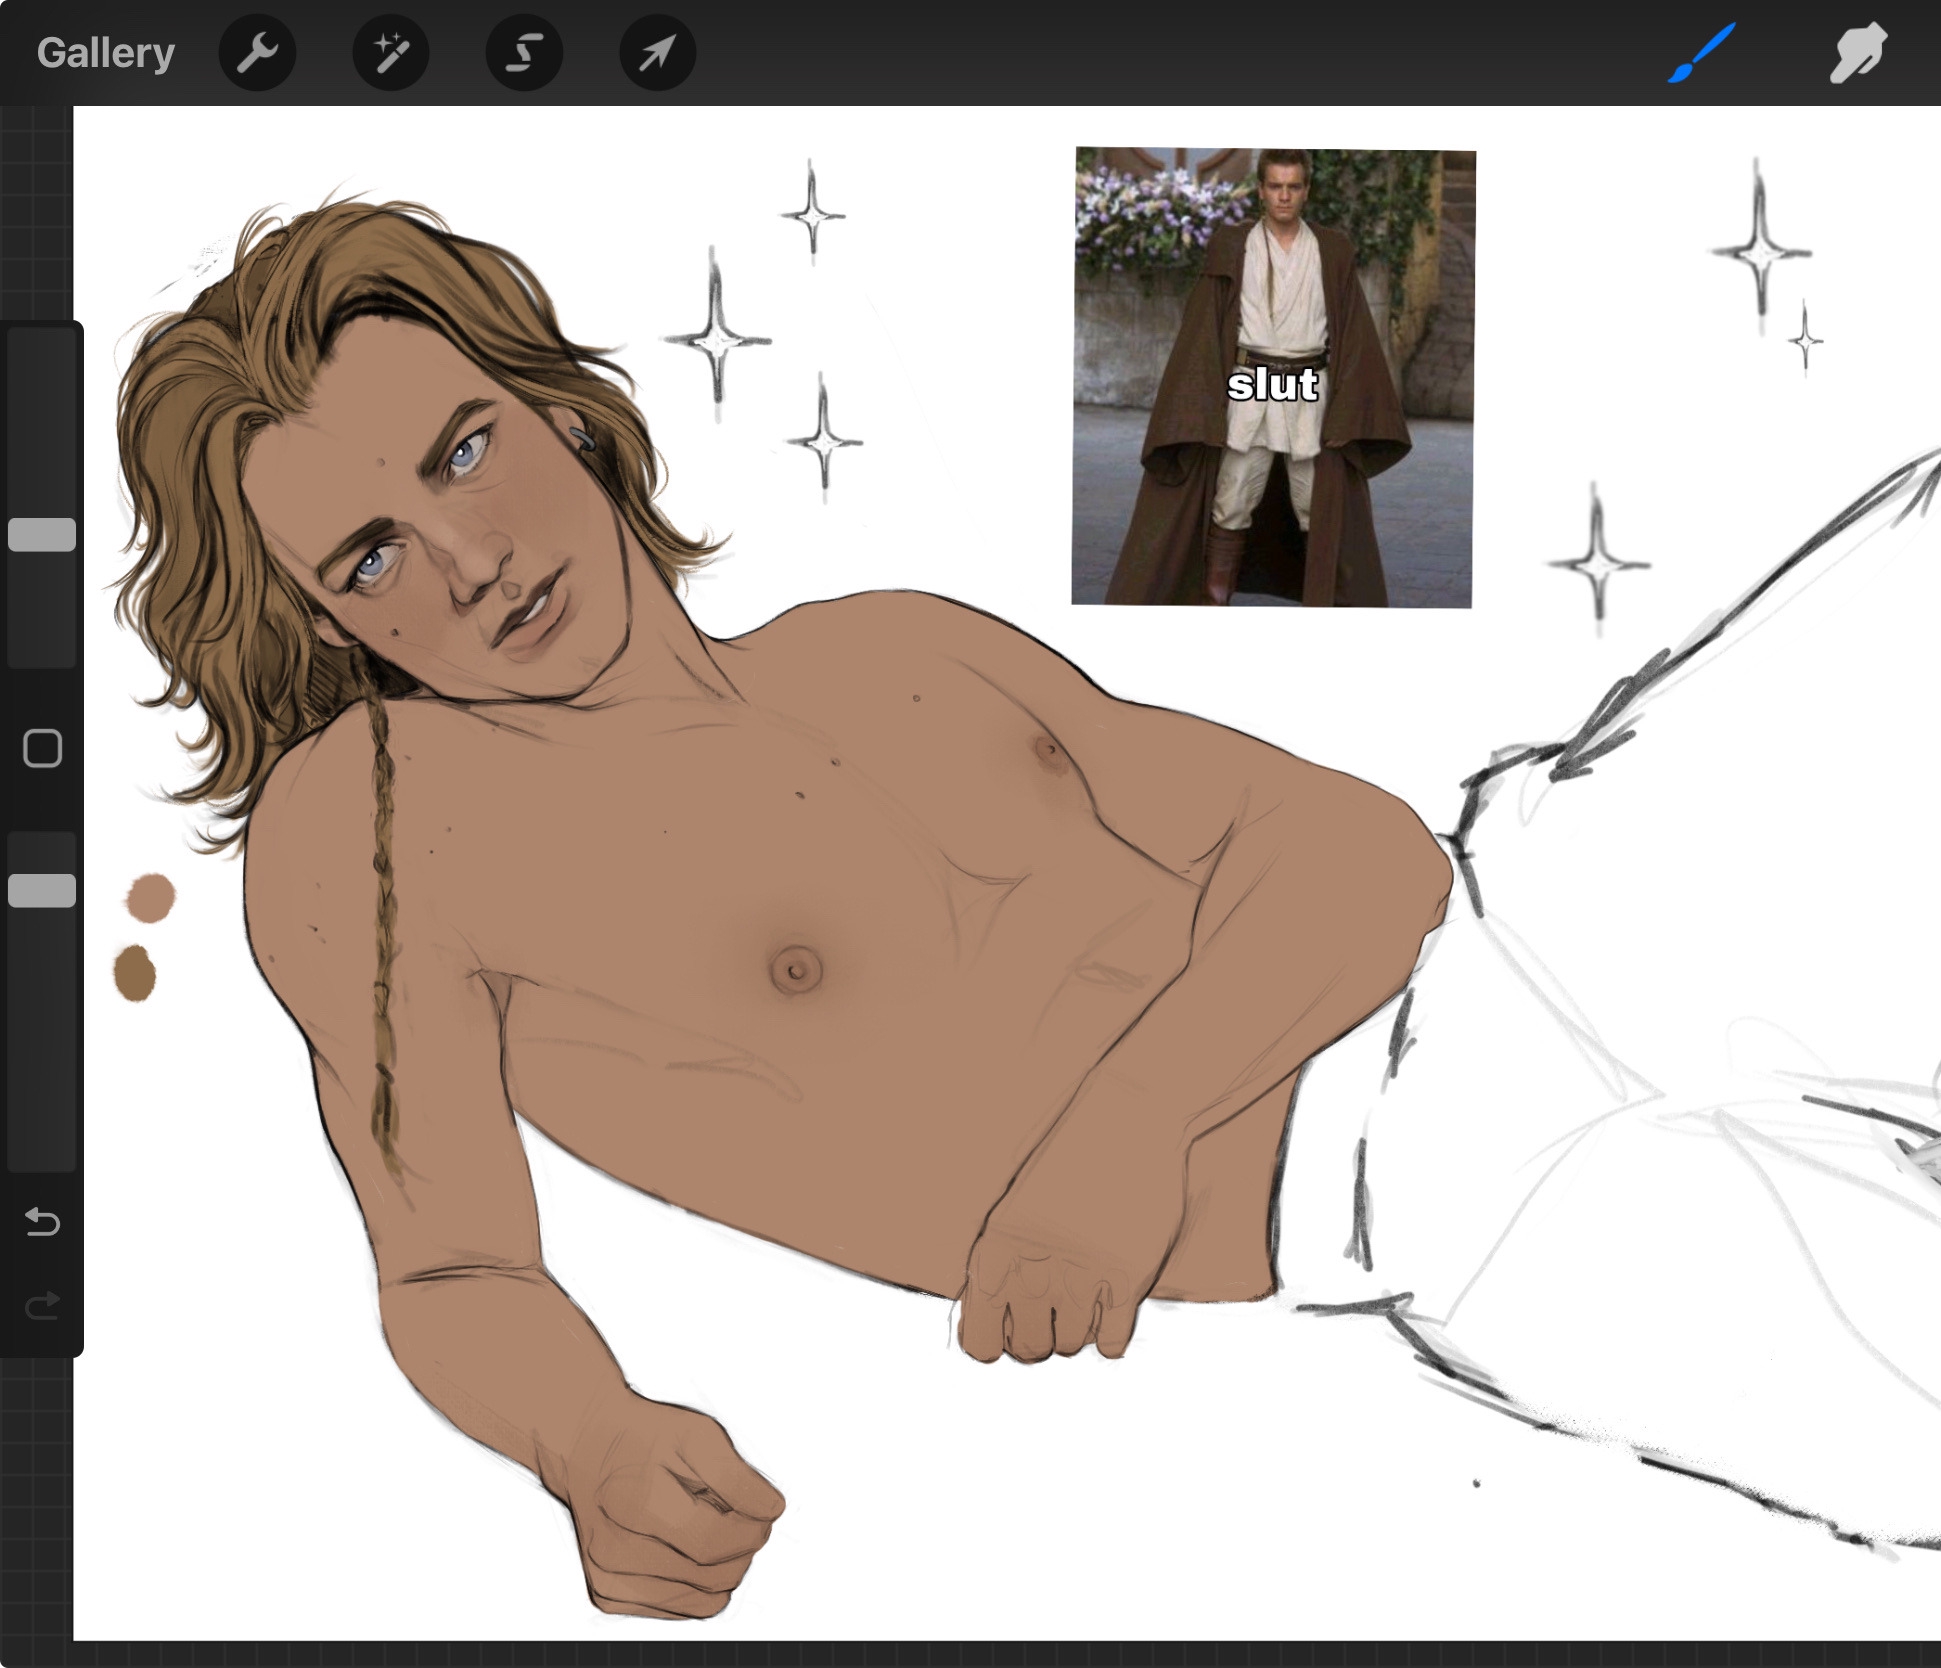This screenshot has width=1941, height=1668.
Task: Open the Actions wrench menu
Action: (257, 53)
